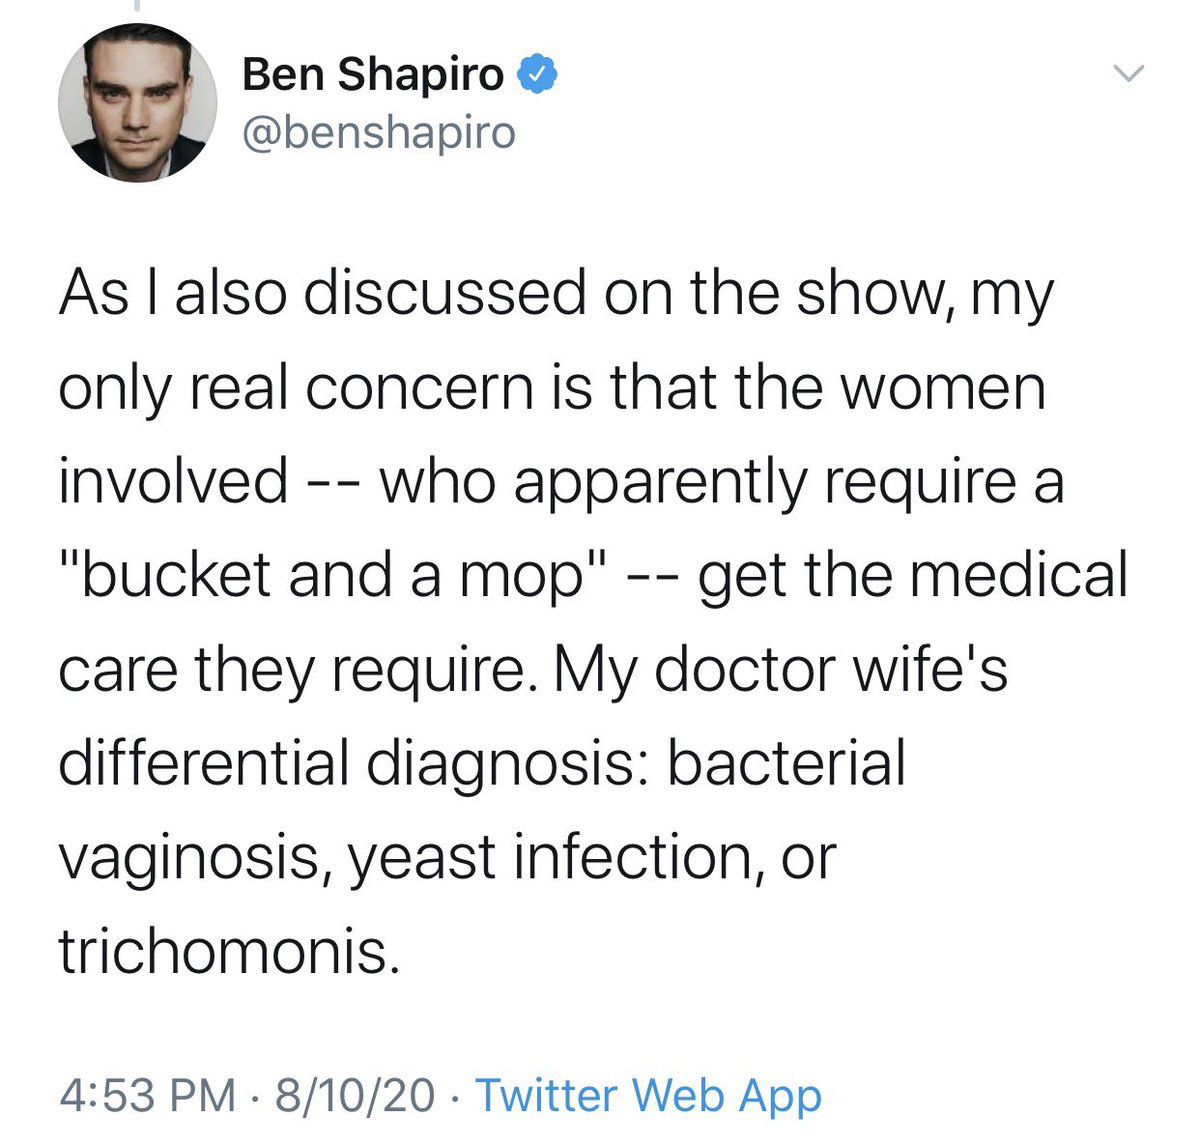
Task: Click the word "trichomonis" in the tweet
Action: (229, 951)
